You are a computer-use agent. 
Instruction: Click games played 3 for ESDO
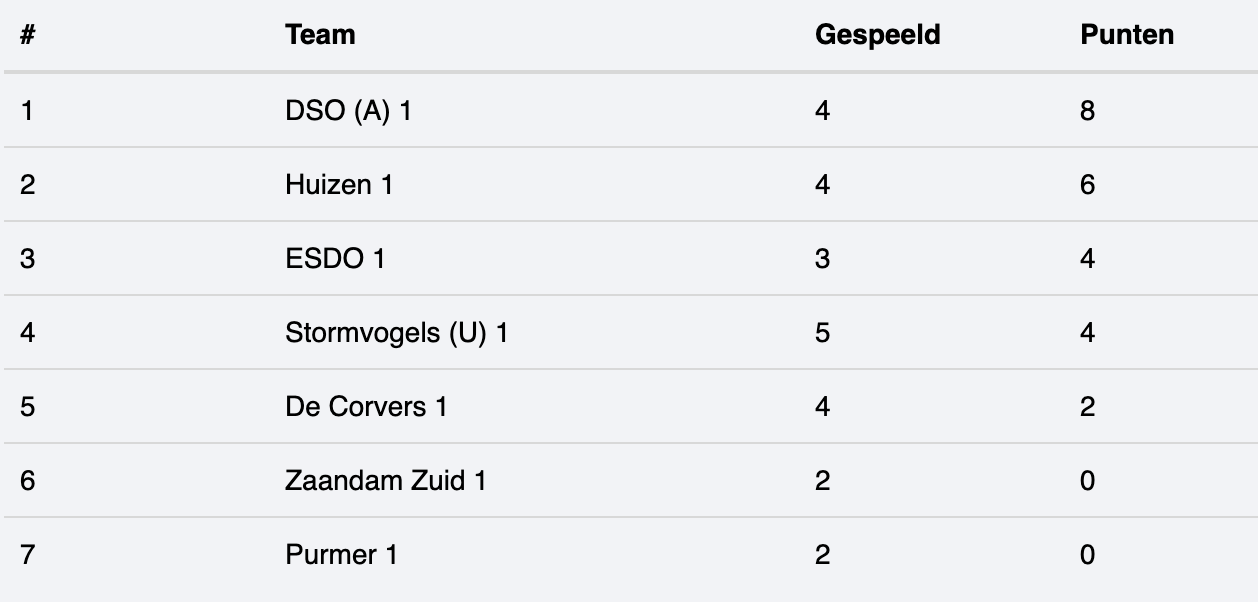pos(822,259)
